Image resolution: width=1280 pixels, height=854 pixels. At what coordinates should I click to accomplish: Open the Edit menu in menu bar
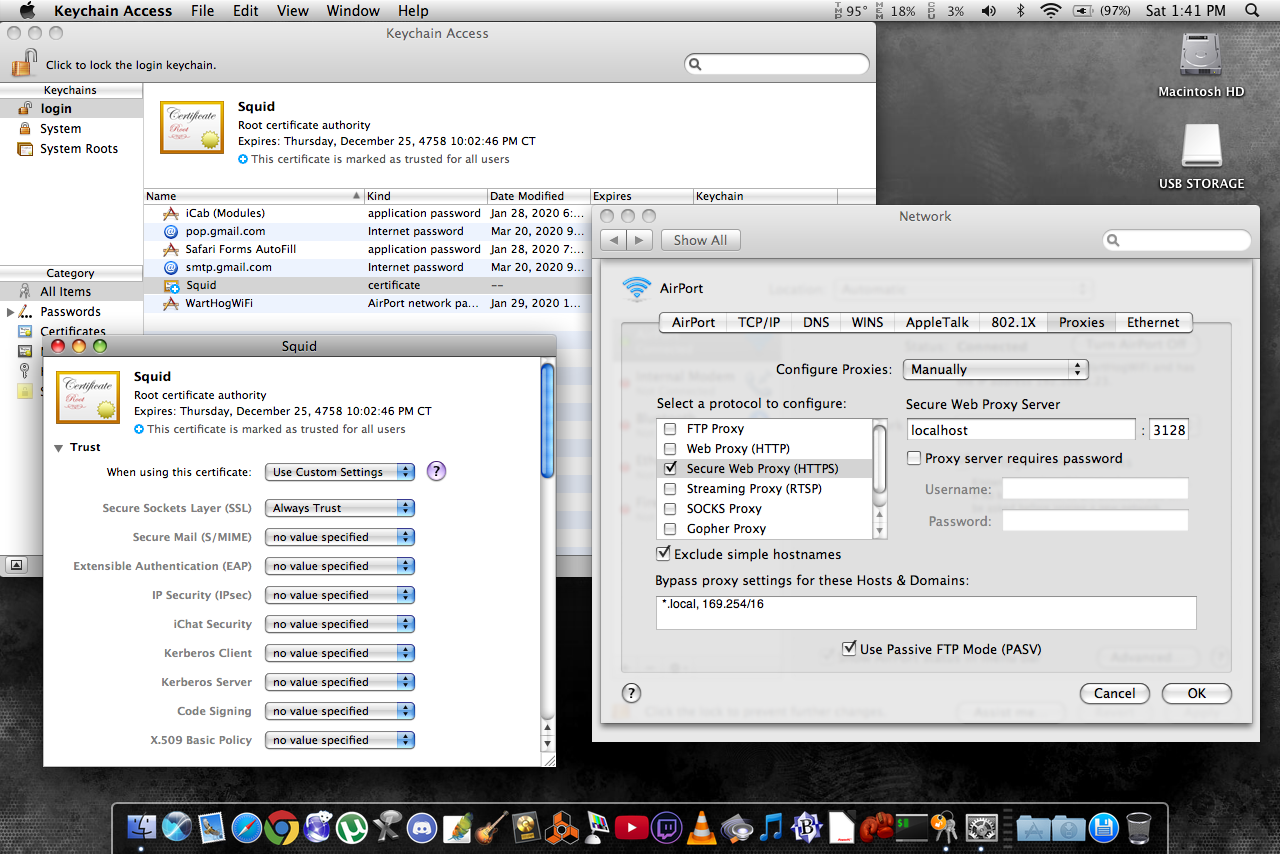tap(245, 11)
